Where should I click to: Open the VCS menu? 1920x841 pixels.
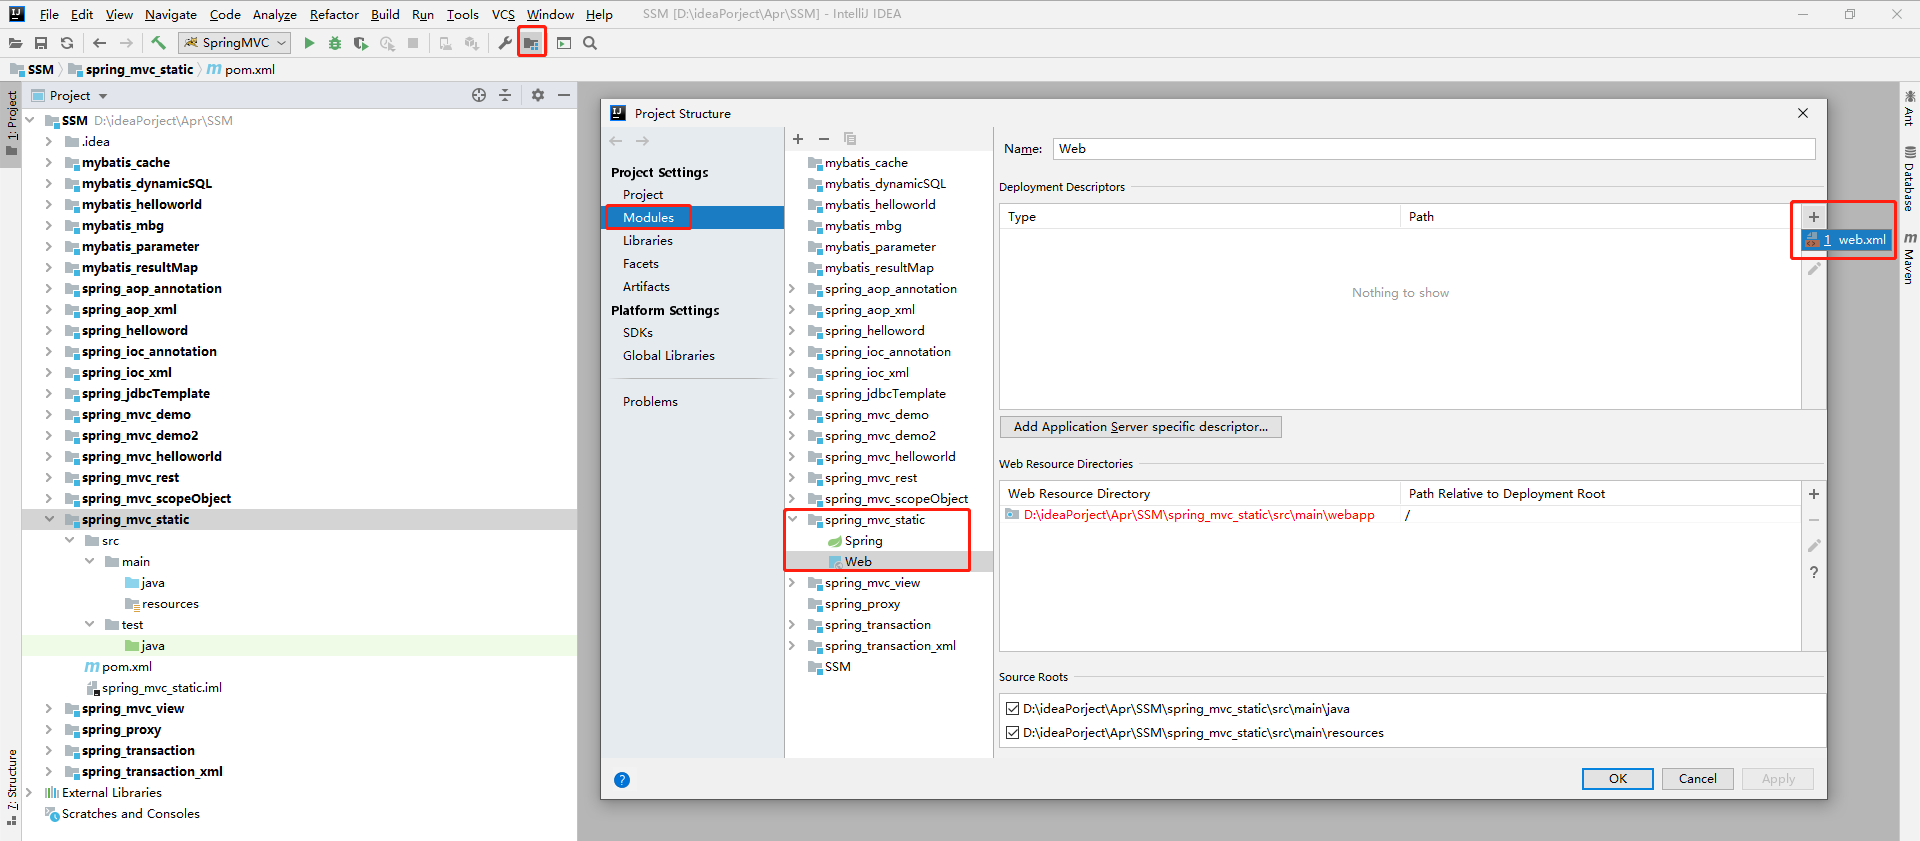503,14
